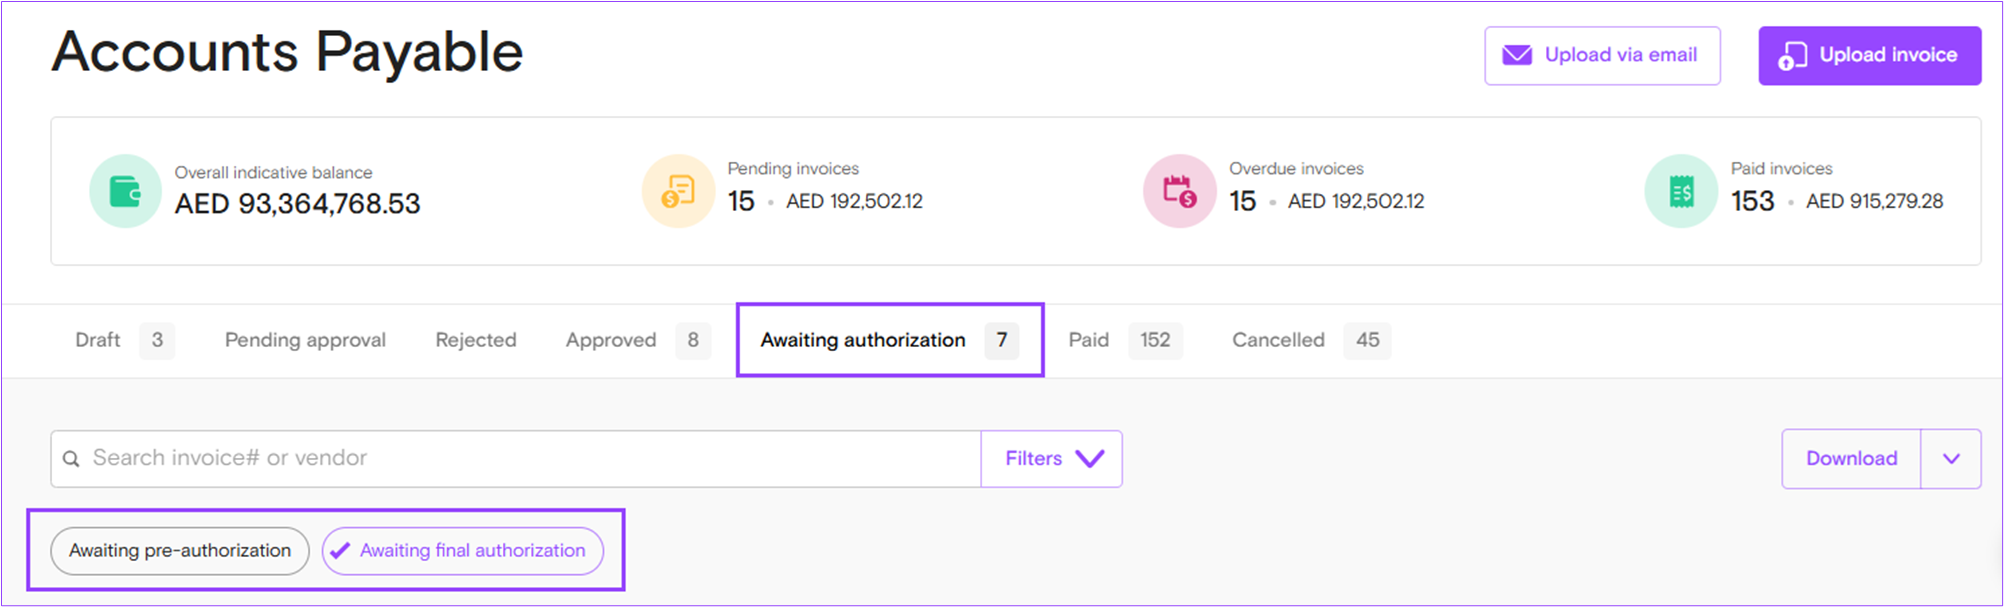Open the Pending approval tab
Screen dimensions: 2004x607
(x=305, y=340)
